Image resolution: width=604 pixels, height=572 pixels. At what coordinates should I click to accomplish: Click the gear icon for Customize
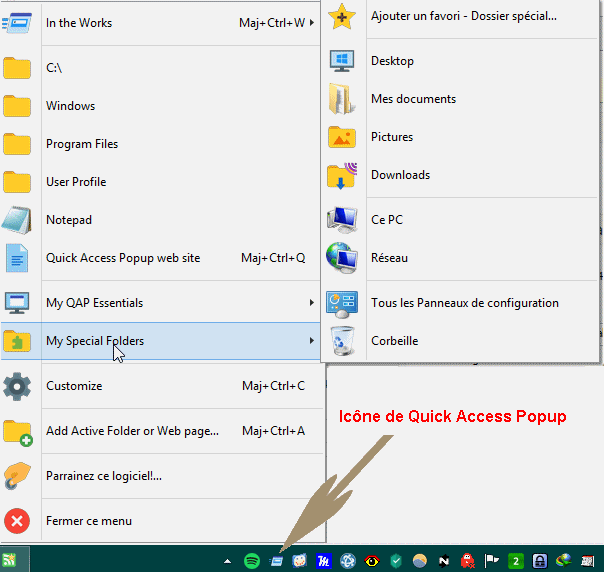tap(17, 386)
